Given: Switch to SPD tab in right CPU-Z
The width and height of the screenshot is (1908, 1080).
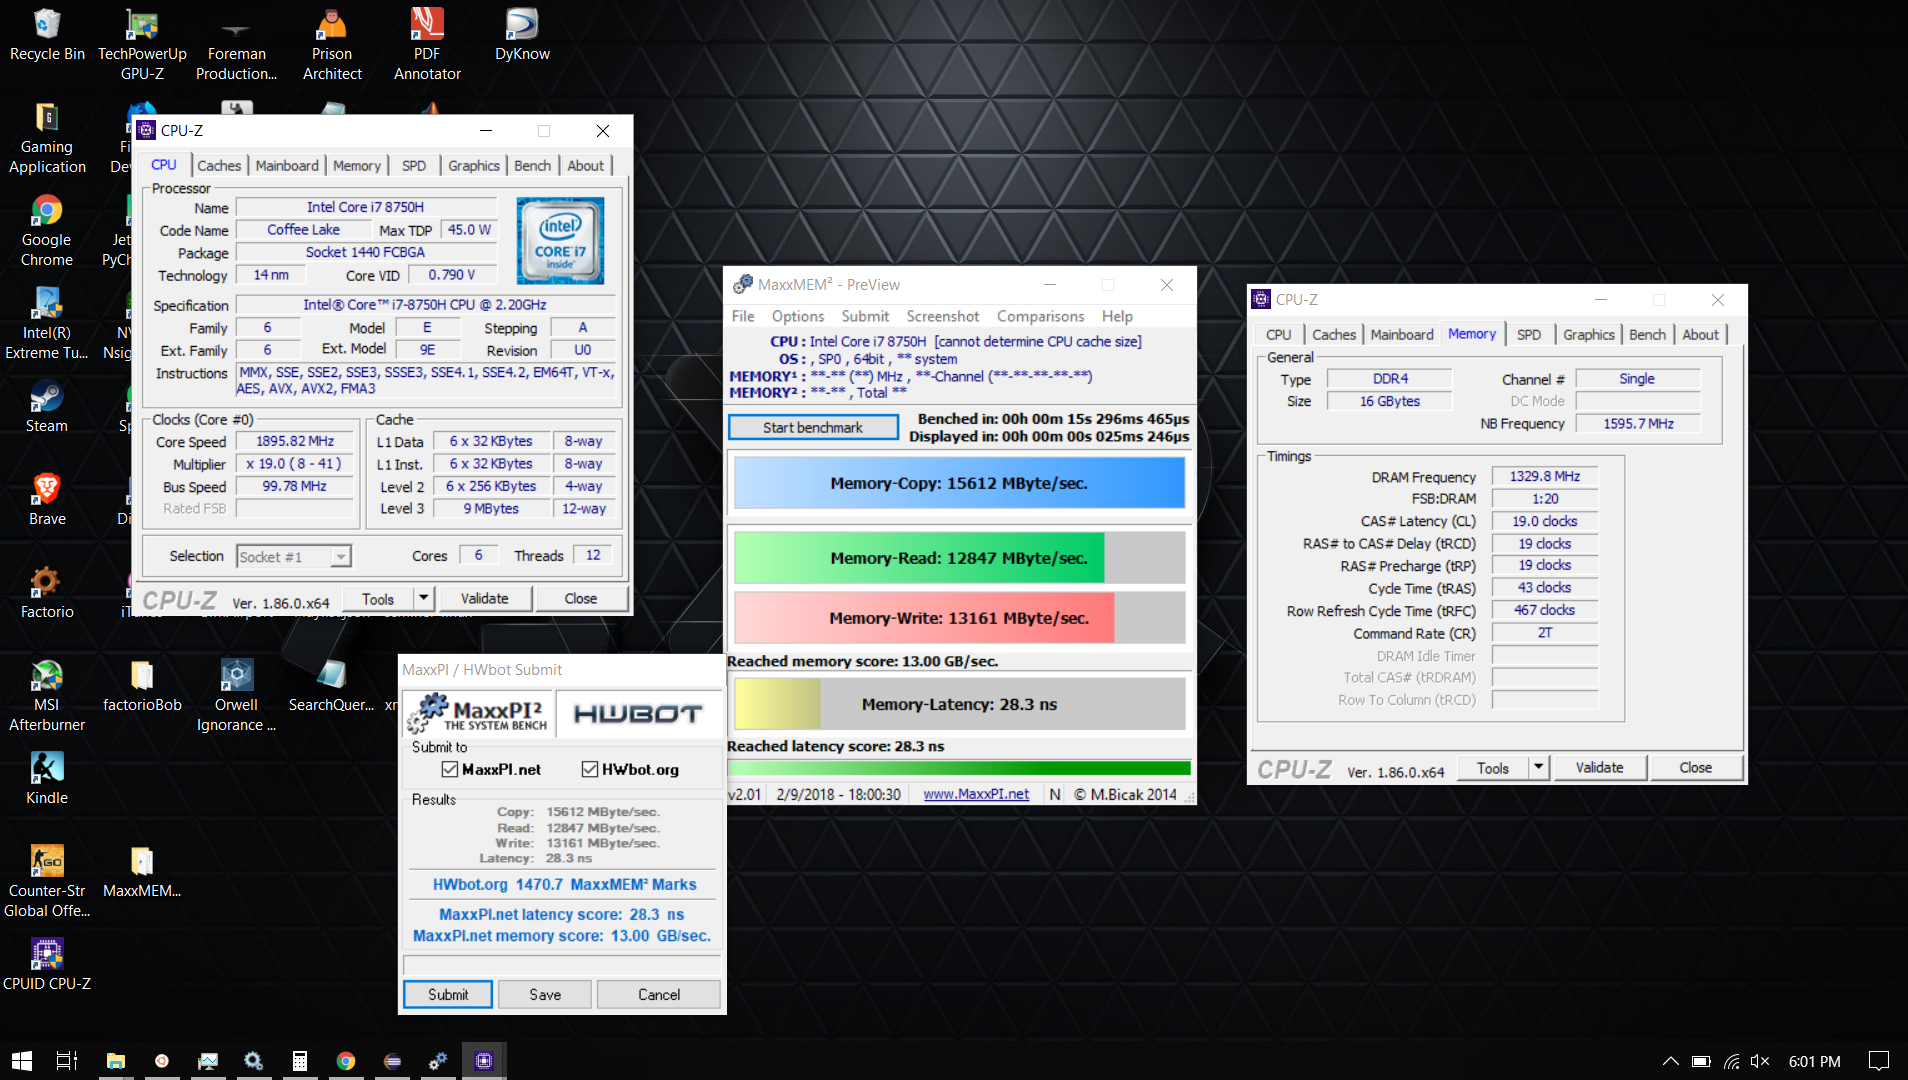Looking at the screenshot, I should pyautogui.click(x=1528, y=335).
